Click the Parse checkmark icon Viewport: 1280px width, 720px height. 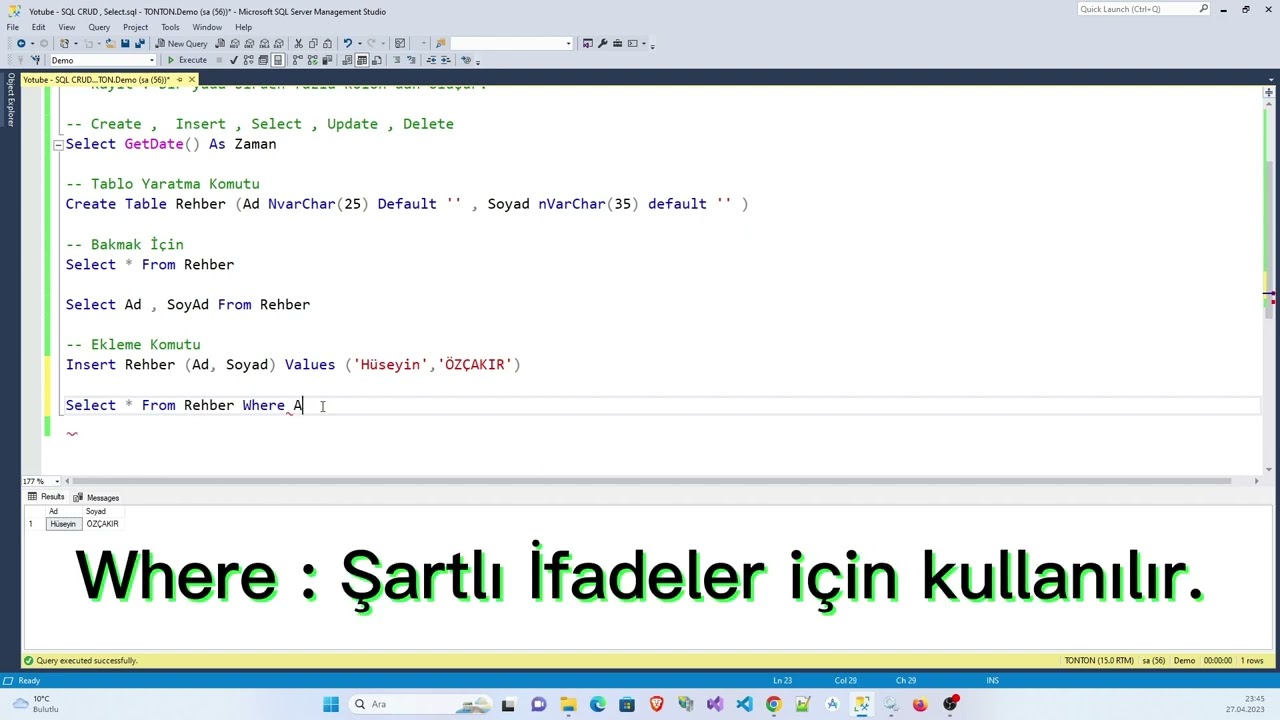pyautogui.click(x=233, y=60)
